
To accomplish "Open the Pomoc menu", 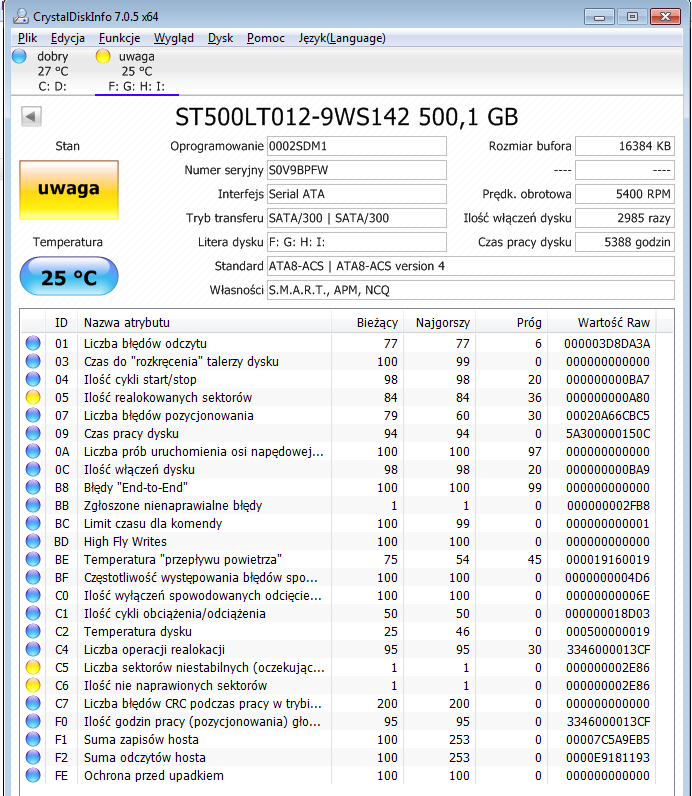I will pyautogui.click(x=266, y=38).
